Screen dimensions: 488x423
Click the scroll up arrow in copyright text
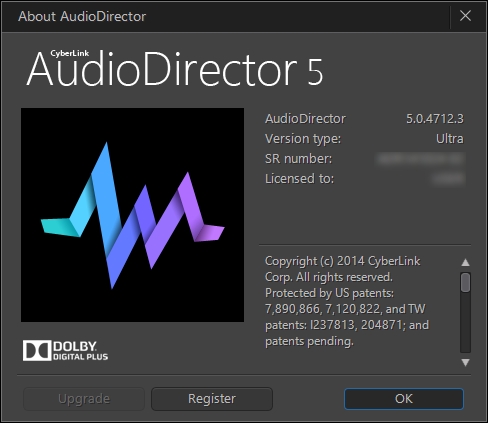click(x=465, y=263)
